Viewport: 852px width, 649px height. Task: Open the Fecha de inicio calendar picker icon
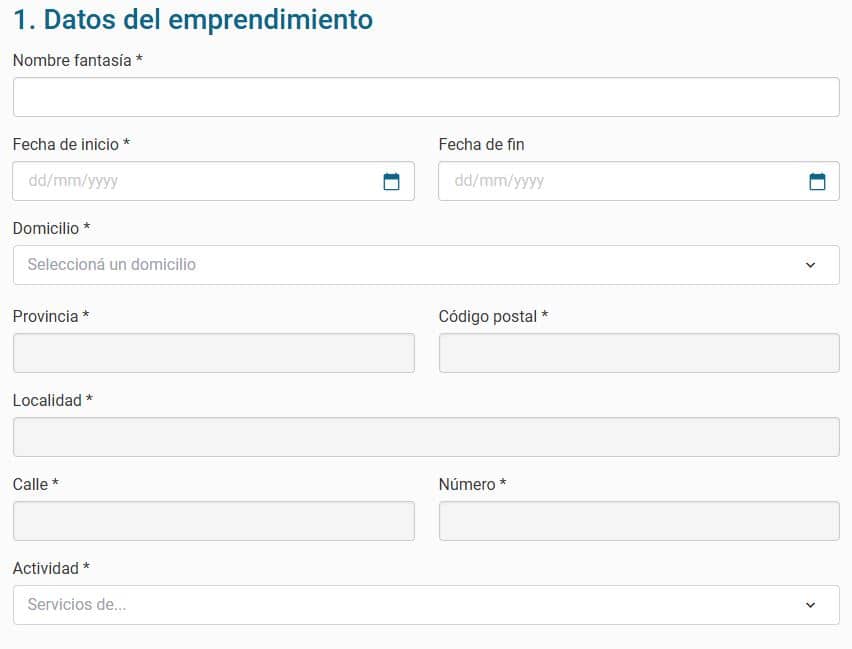click(x=391, y=181)
